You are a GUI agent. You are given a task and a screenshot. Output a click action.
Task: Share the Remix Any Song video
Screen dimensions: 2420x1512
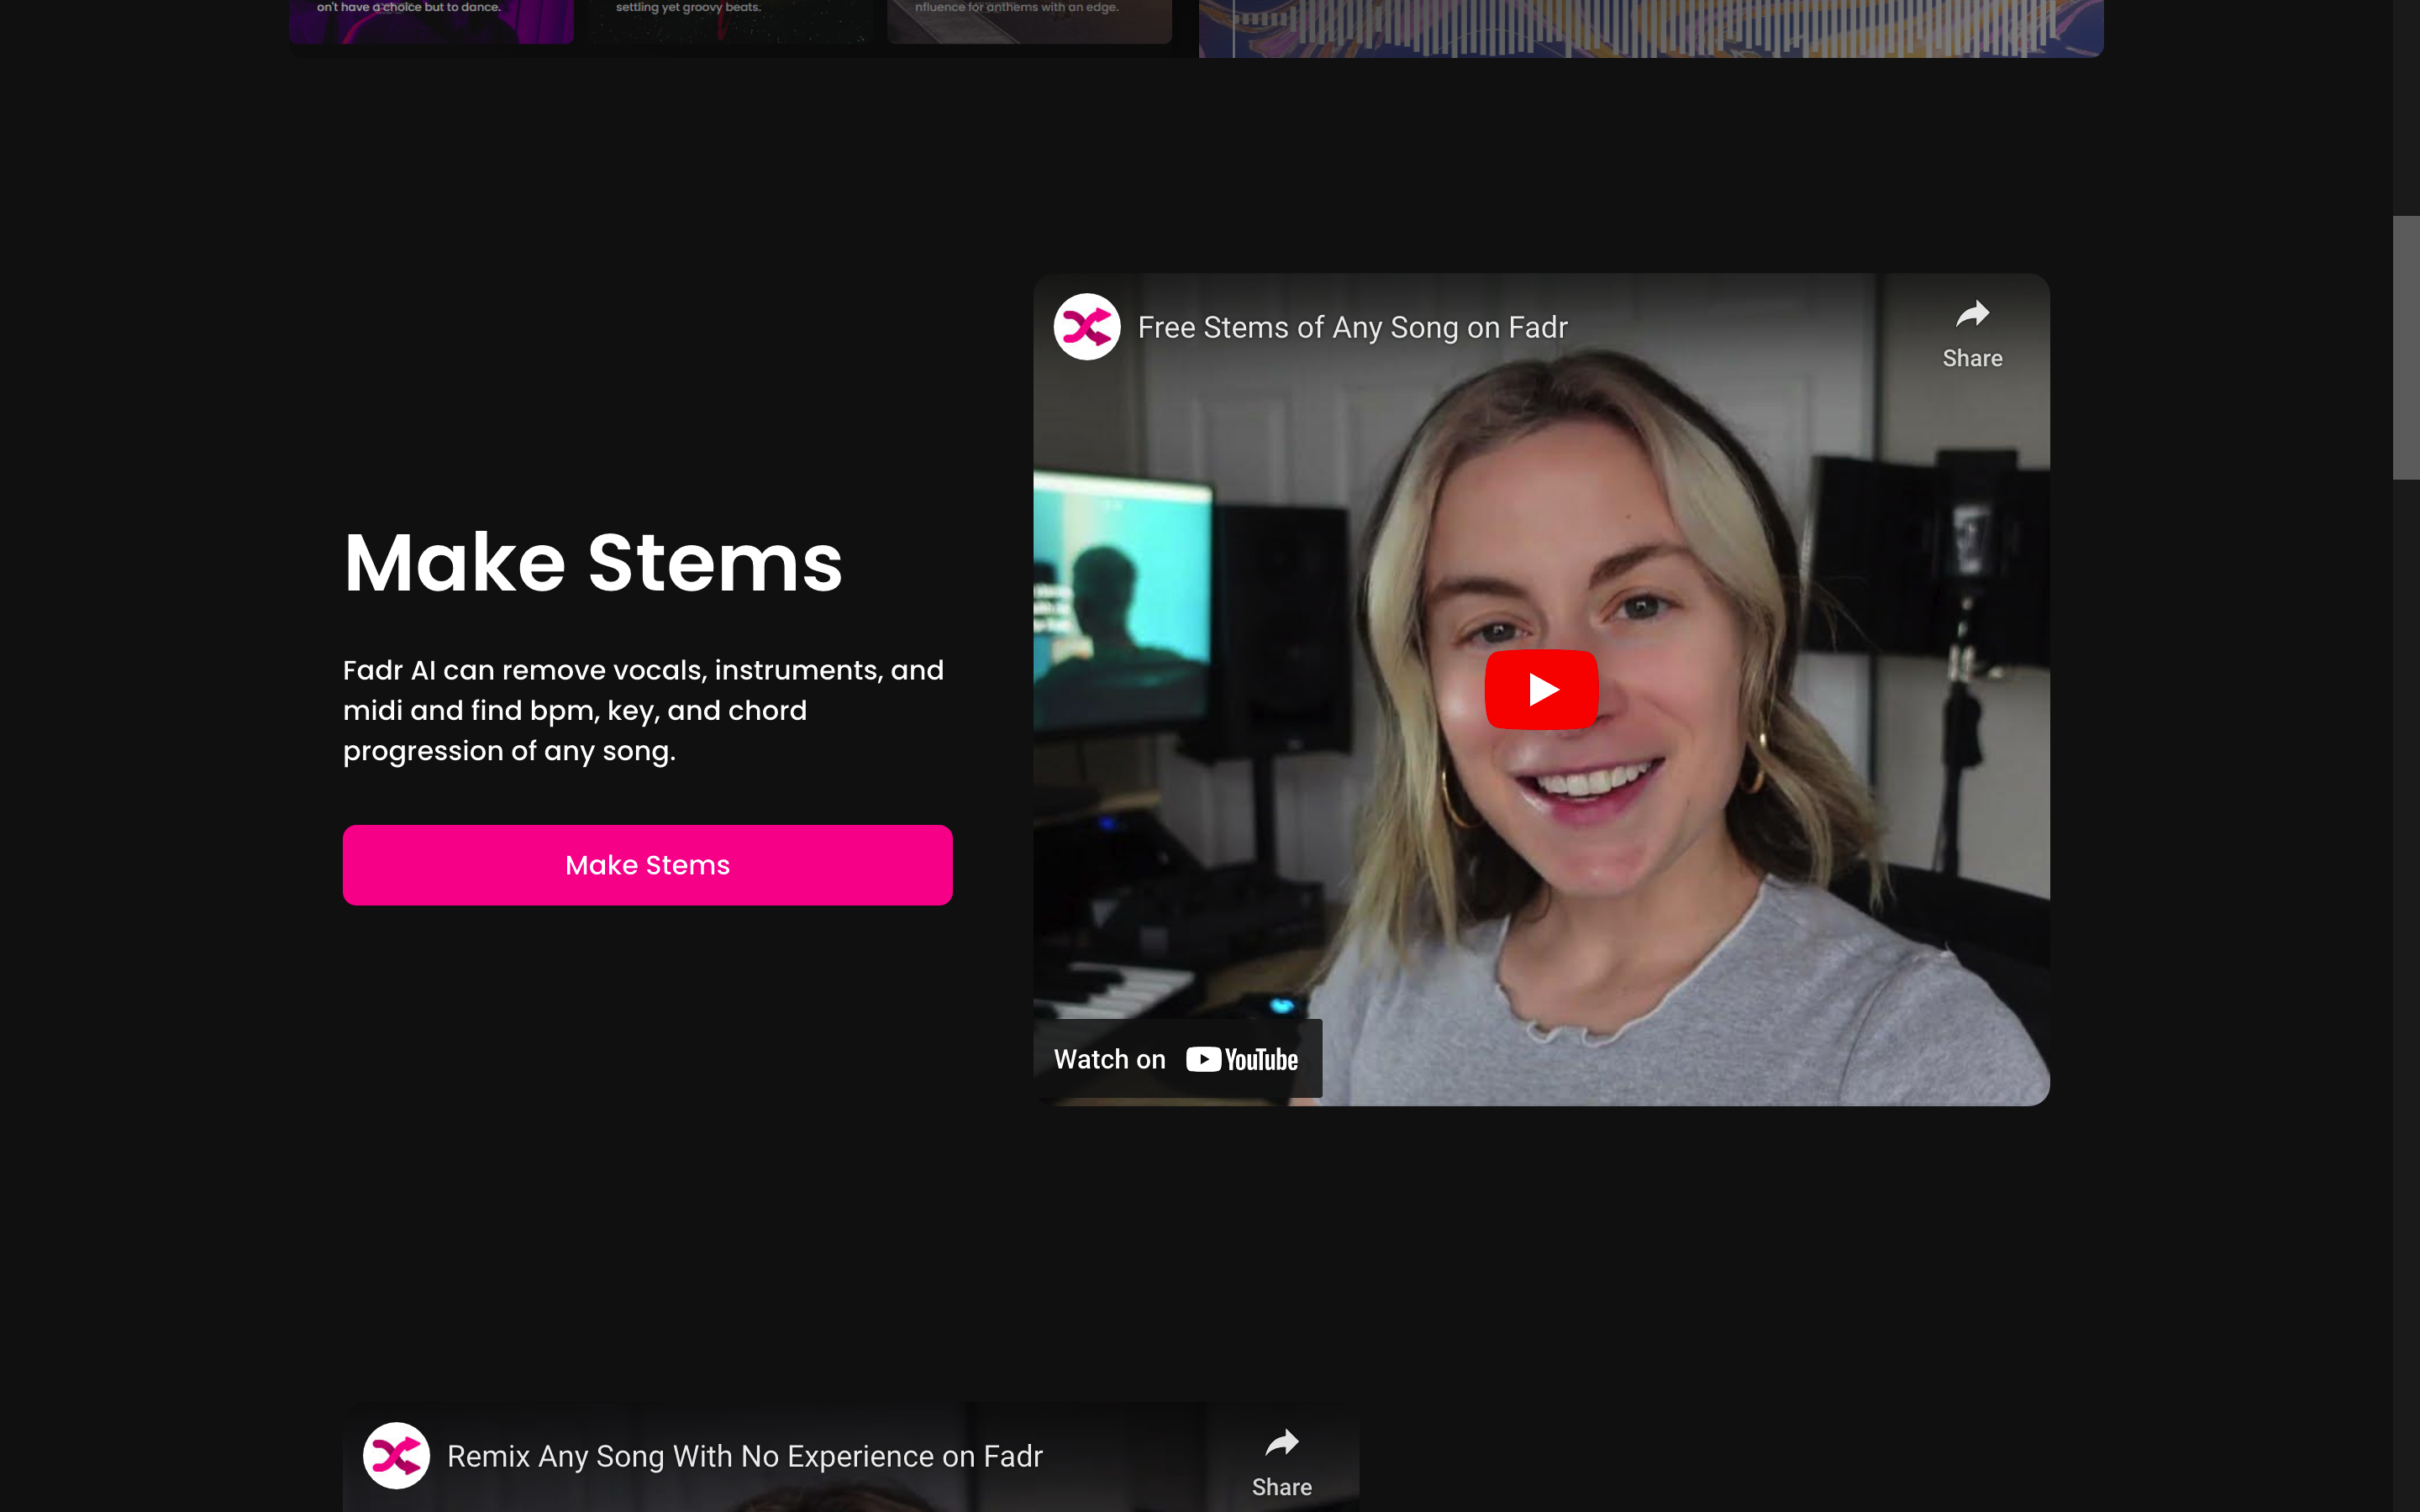pyautogui.click(x=1281, y=1463)
